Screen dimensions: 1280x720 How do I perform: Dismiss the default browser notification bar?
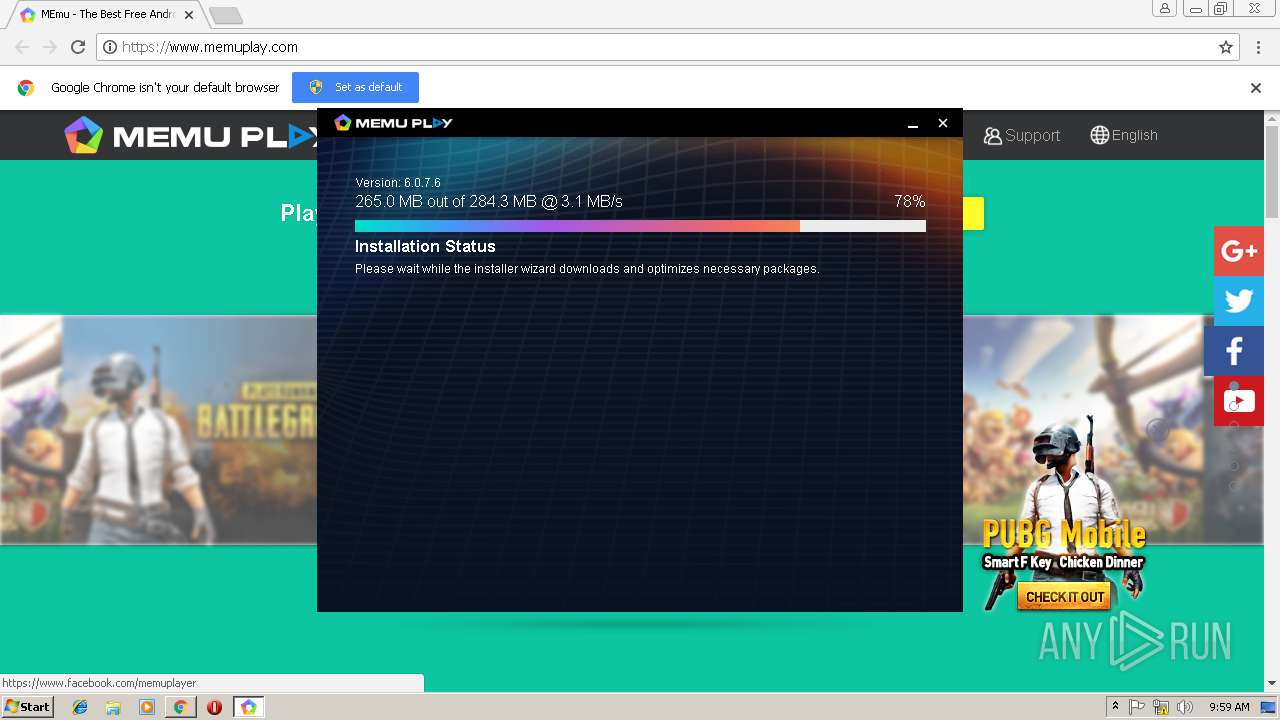1256,88
